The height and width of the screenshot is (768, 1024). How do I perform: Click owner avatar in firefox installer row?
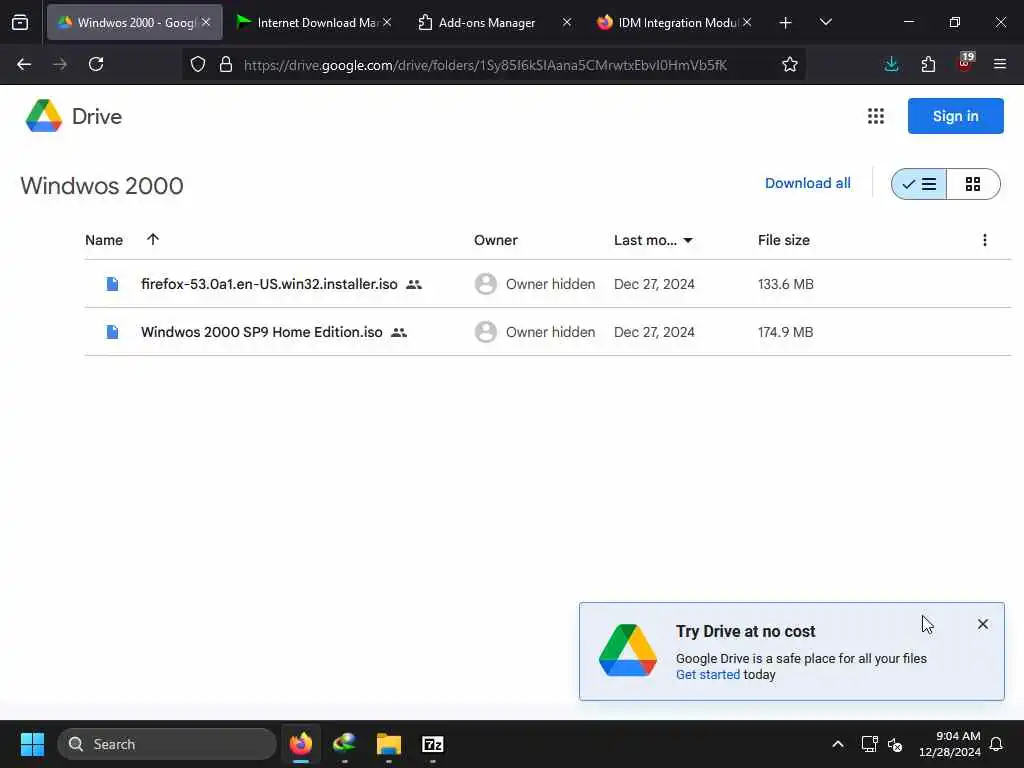485,284
